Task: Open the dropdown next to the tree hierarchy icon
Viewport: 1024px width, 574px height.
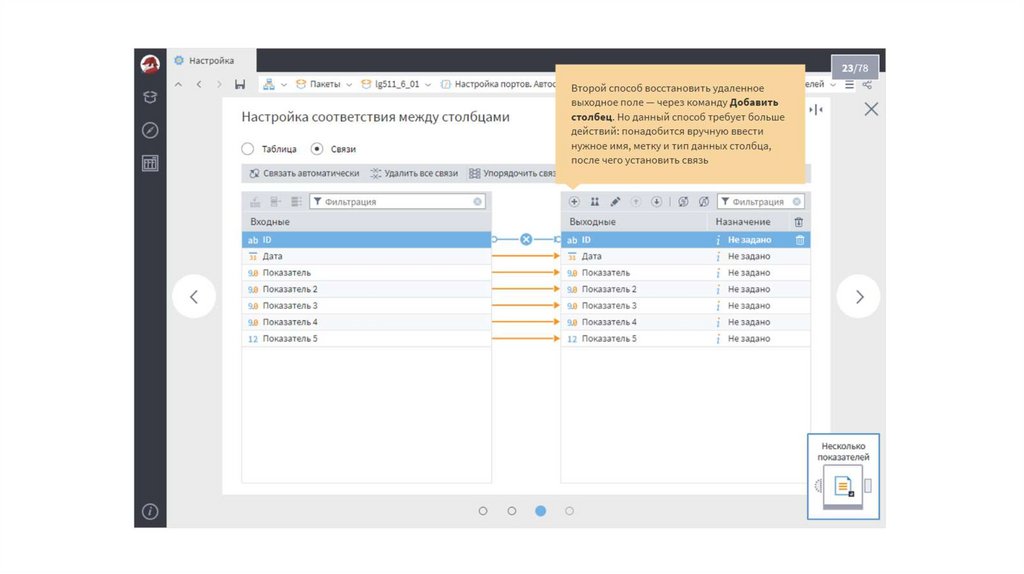Action: tap(284, 84)
